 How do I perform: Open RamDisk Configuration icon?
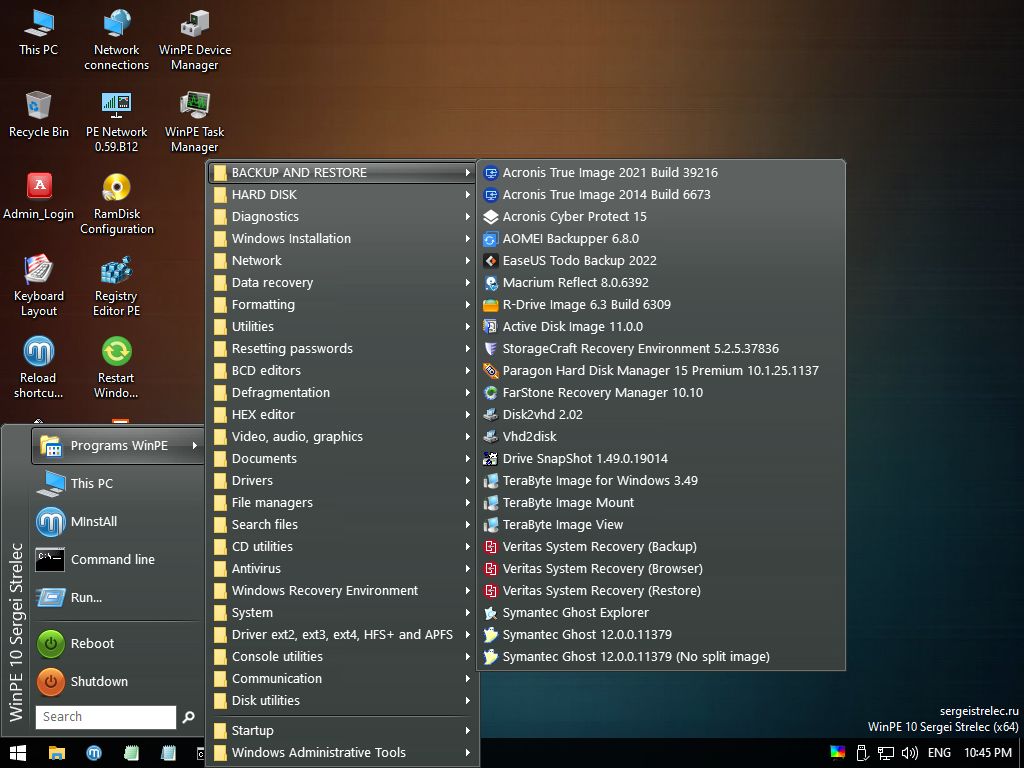(116, 204)
